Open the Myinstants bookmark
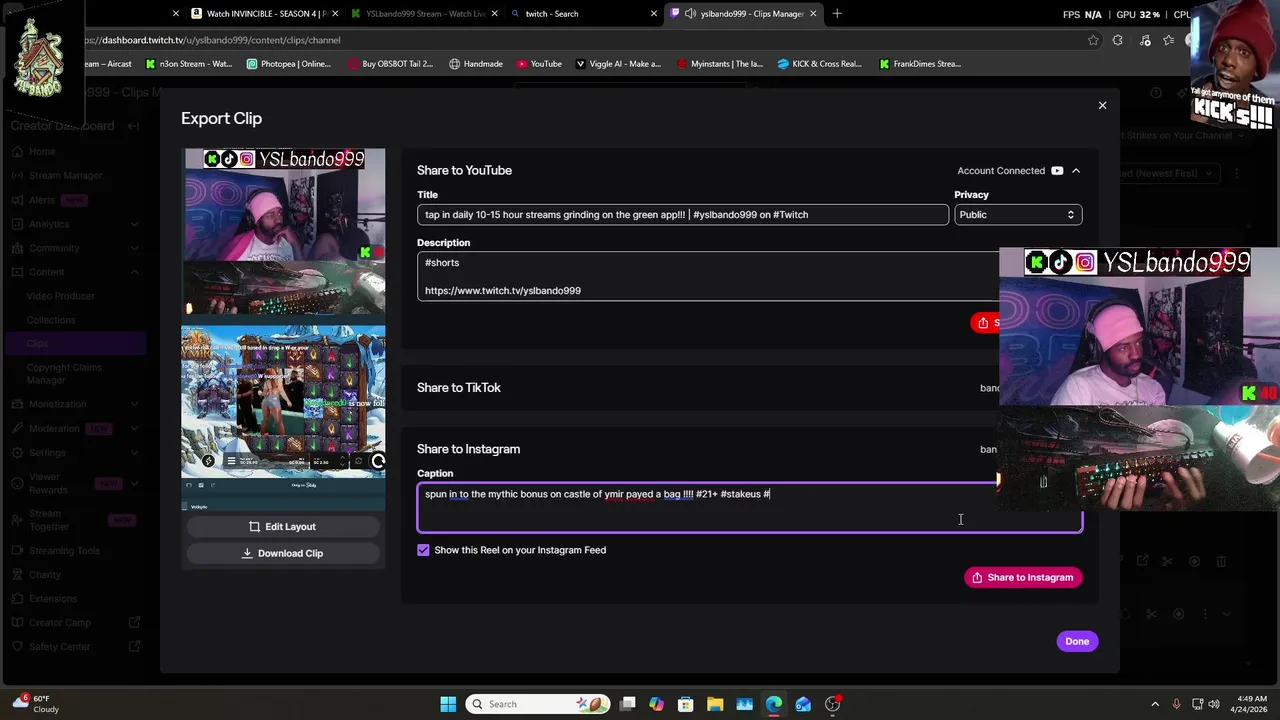1280x720 pixels. [x=720, y=64]
